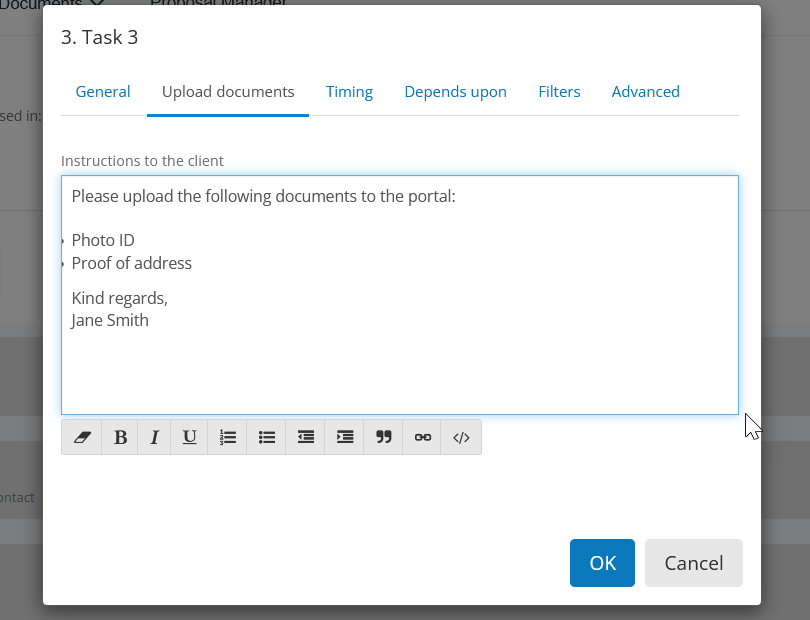Decrease indent of the text

pos(305,437)
